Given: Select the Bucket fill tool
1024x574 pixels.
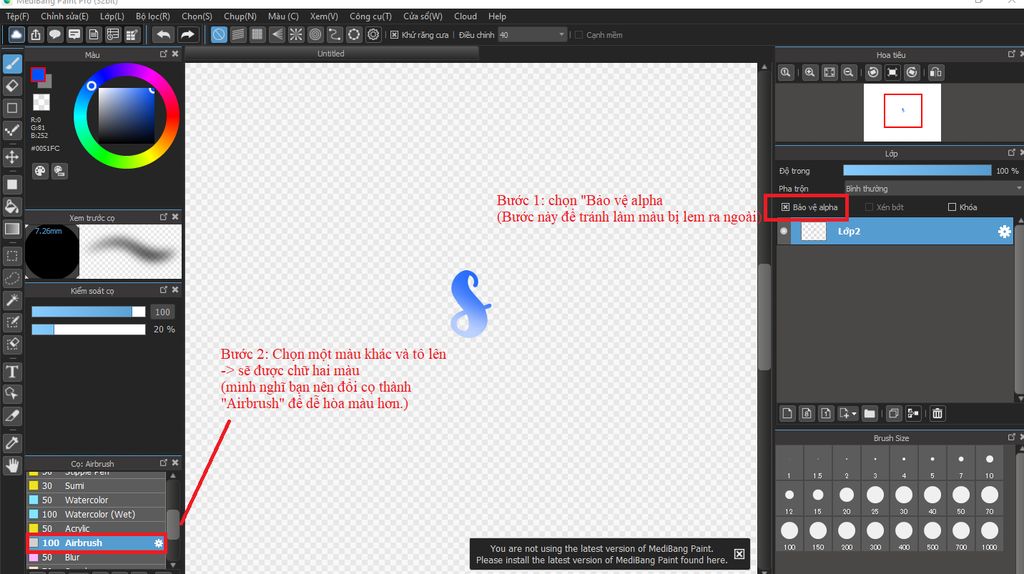Looking at the screenshot, I should tap(12, 206).
